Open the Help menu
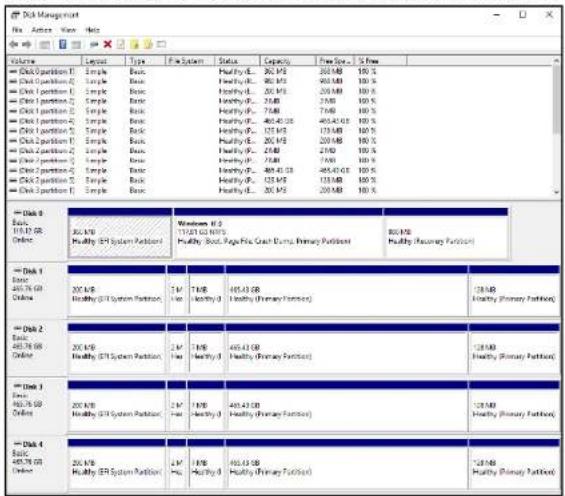Screen dimensions: 565x496 [93, 30]
